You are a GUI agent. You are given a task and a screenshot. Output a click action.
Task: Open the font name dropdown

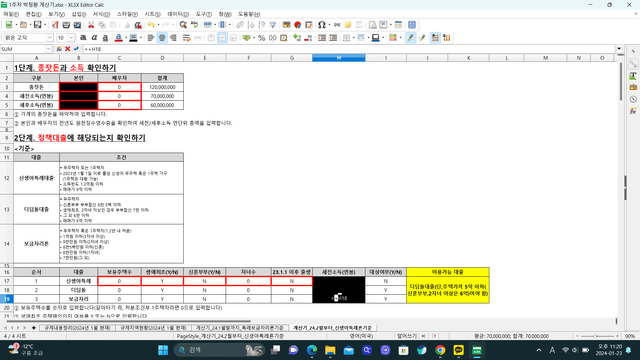point(50,38)
